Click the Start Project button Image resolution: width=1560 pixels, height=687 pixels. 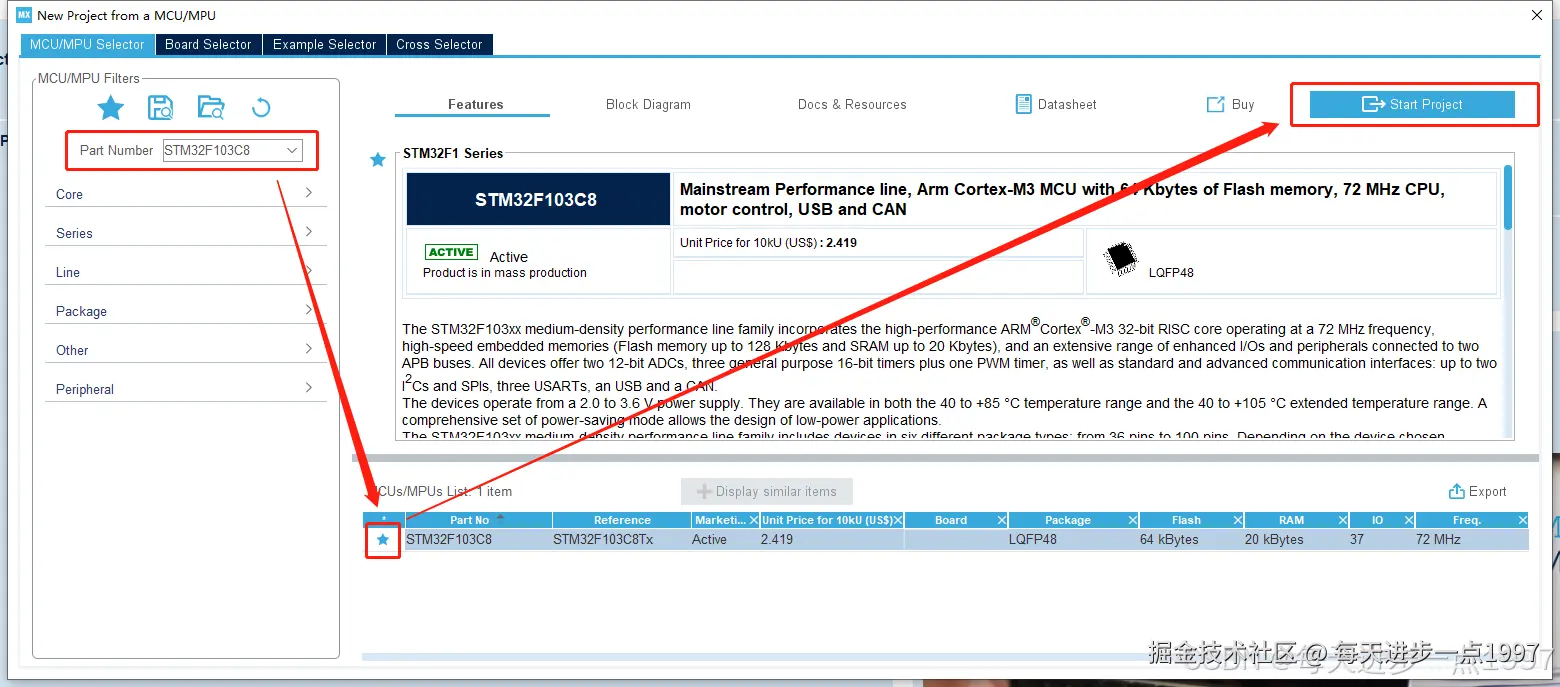pos(1412,104)
